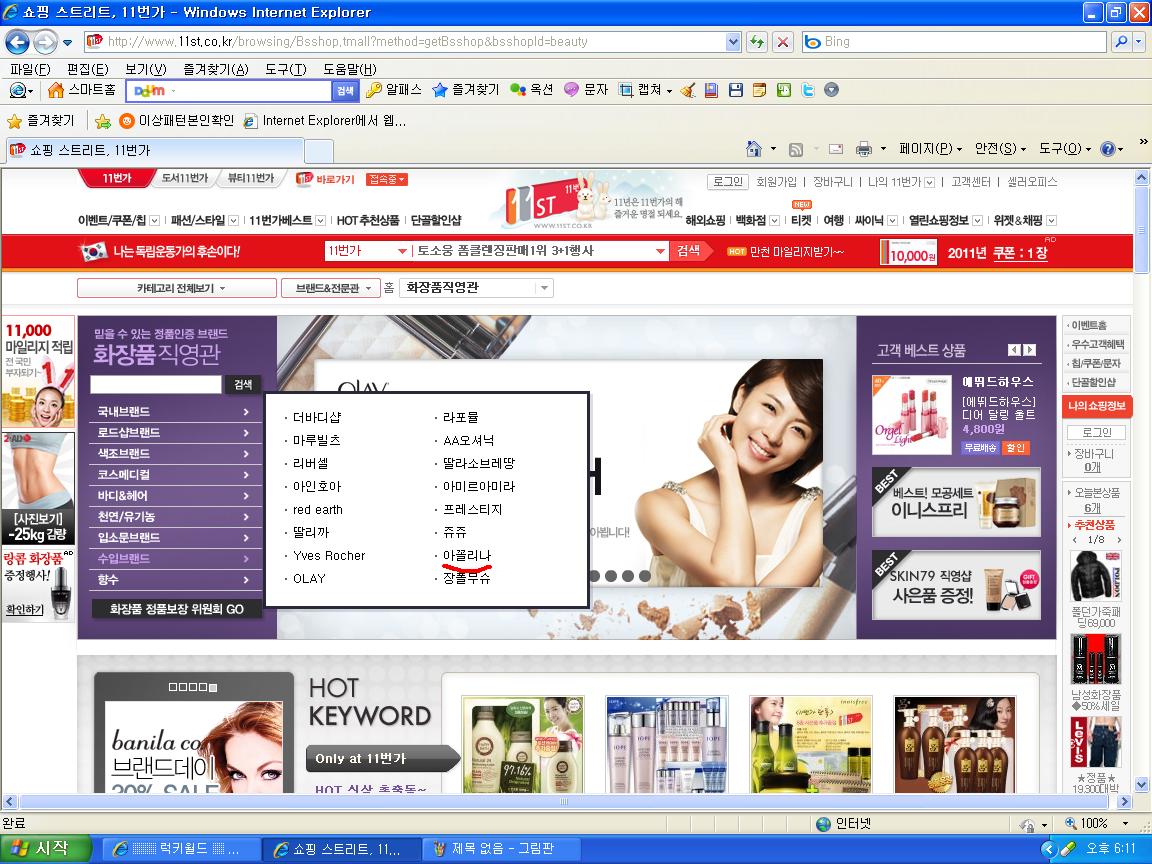1152x864 pixels.
Task: Open the 보기(V) menu
Action: tap(145, 69)
